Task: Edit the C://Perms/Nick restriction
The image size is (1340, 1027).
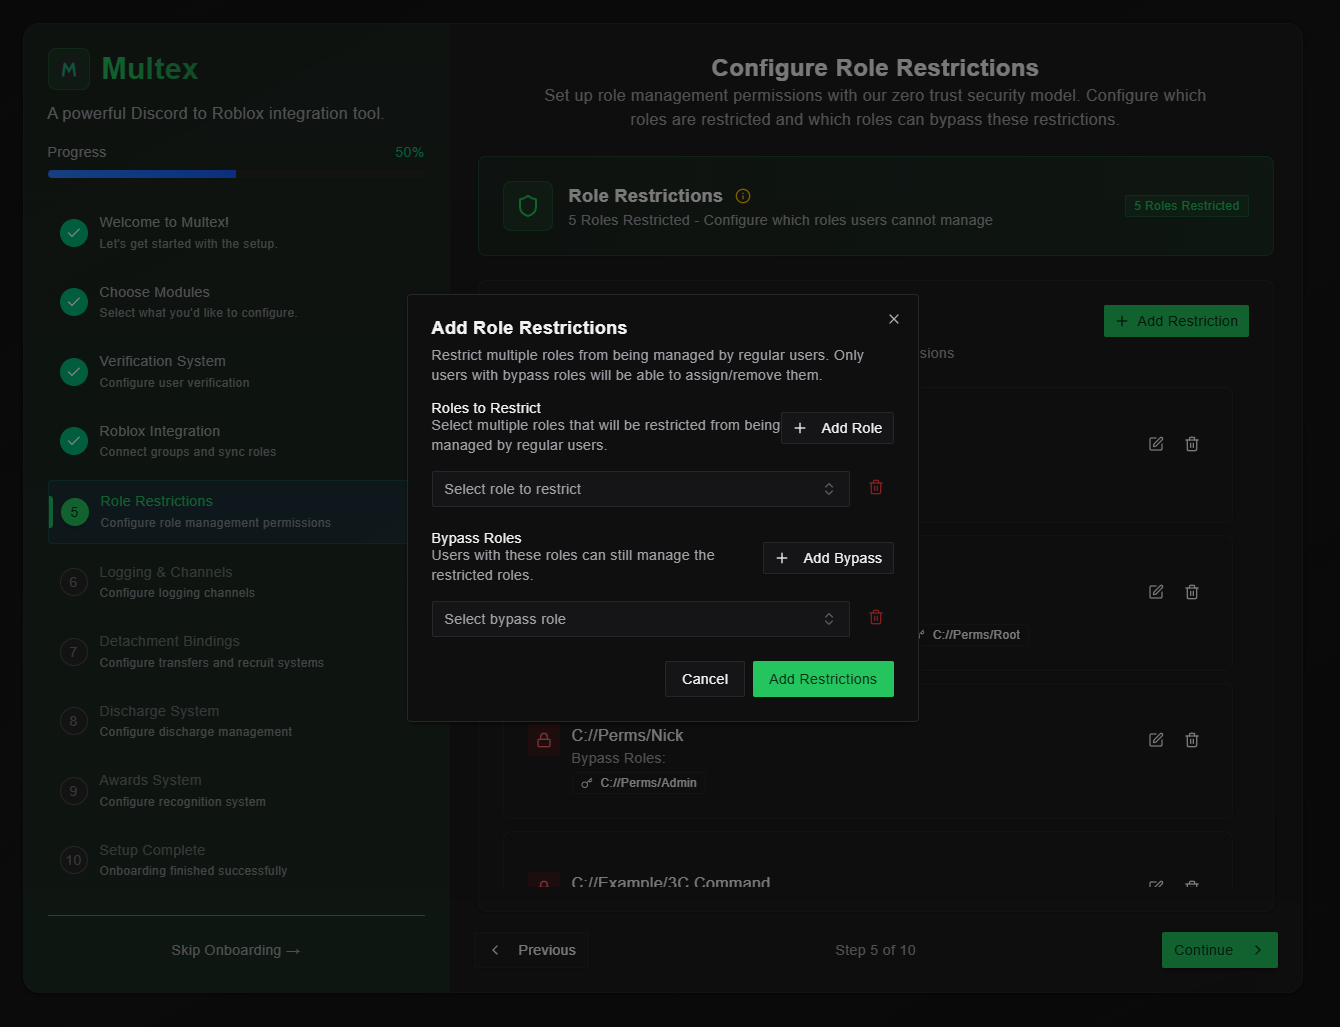Action: (1156, 740)
